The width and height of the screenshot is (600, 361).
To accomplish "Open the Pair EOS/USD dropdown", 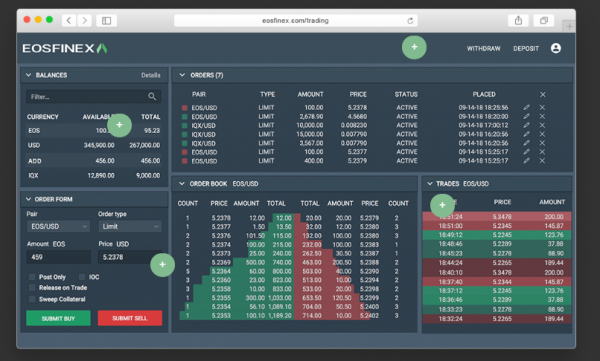I will (x=58, y=226).
